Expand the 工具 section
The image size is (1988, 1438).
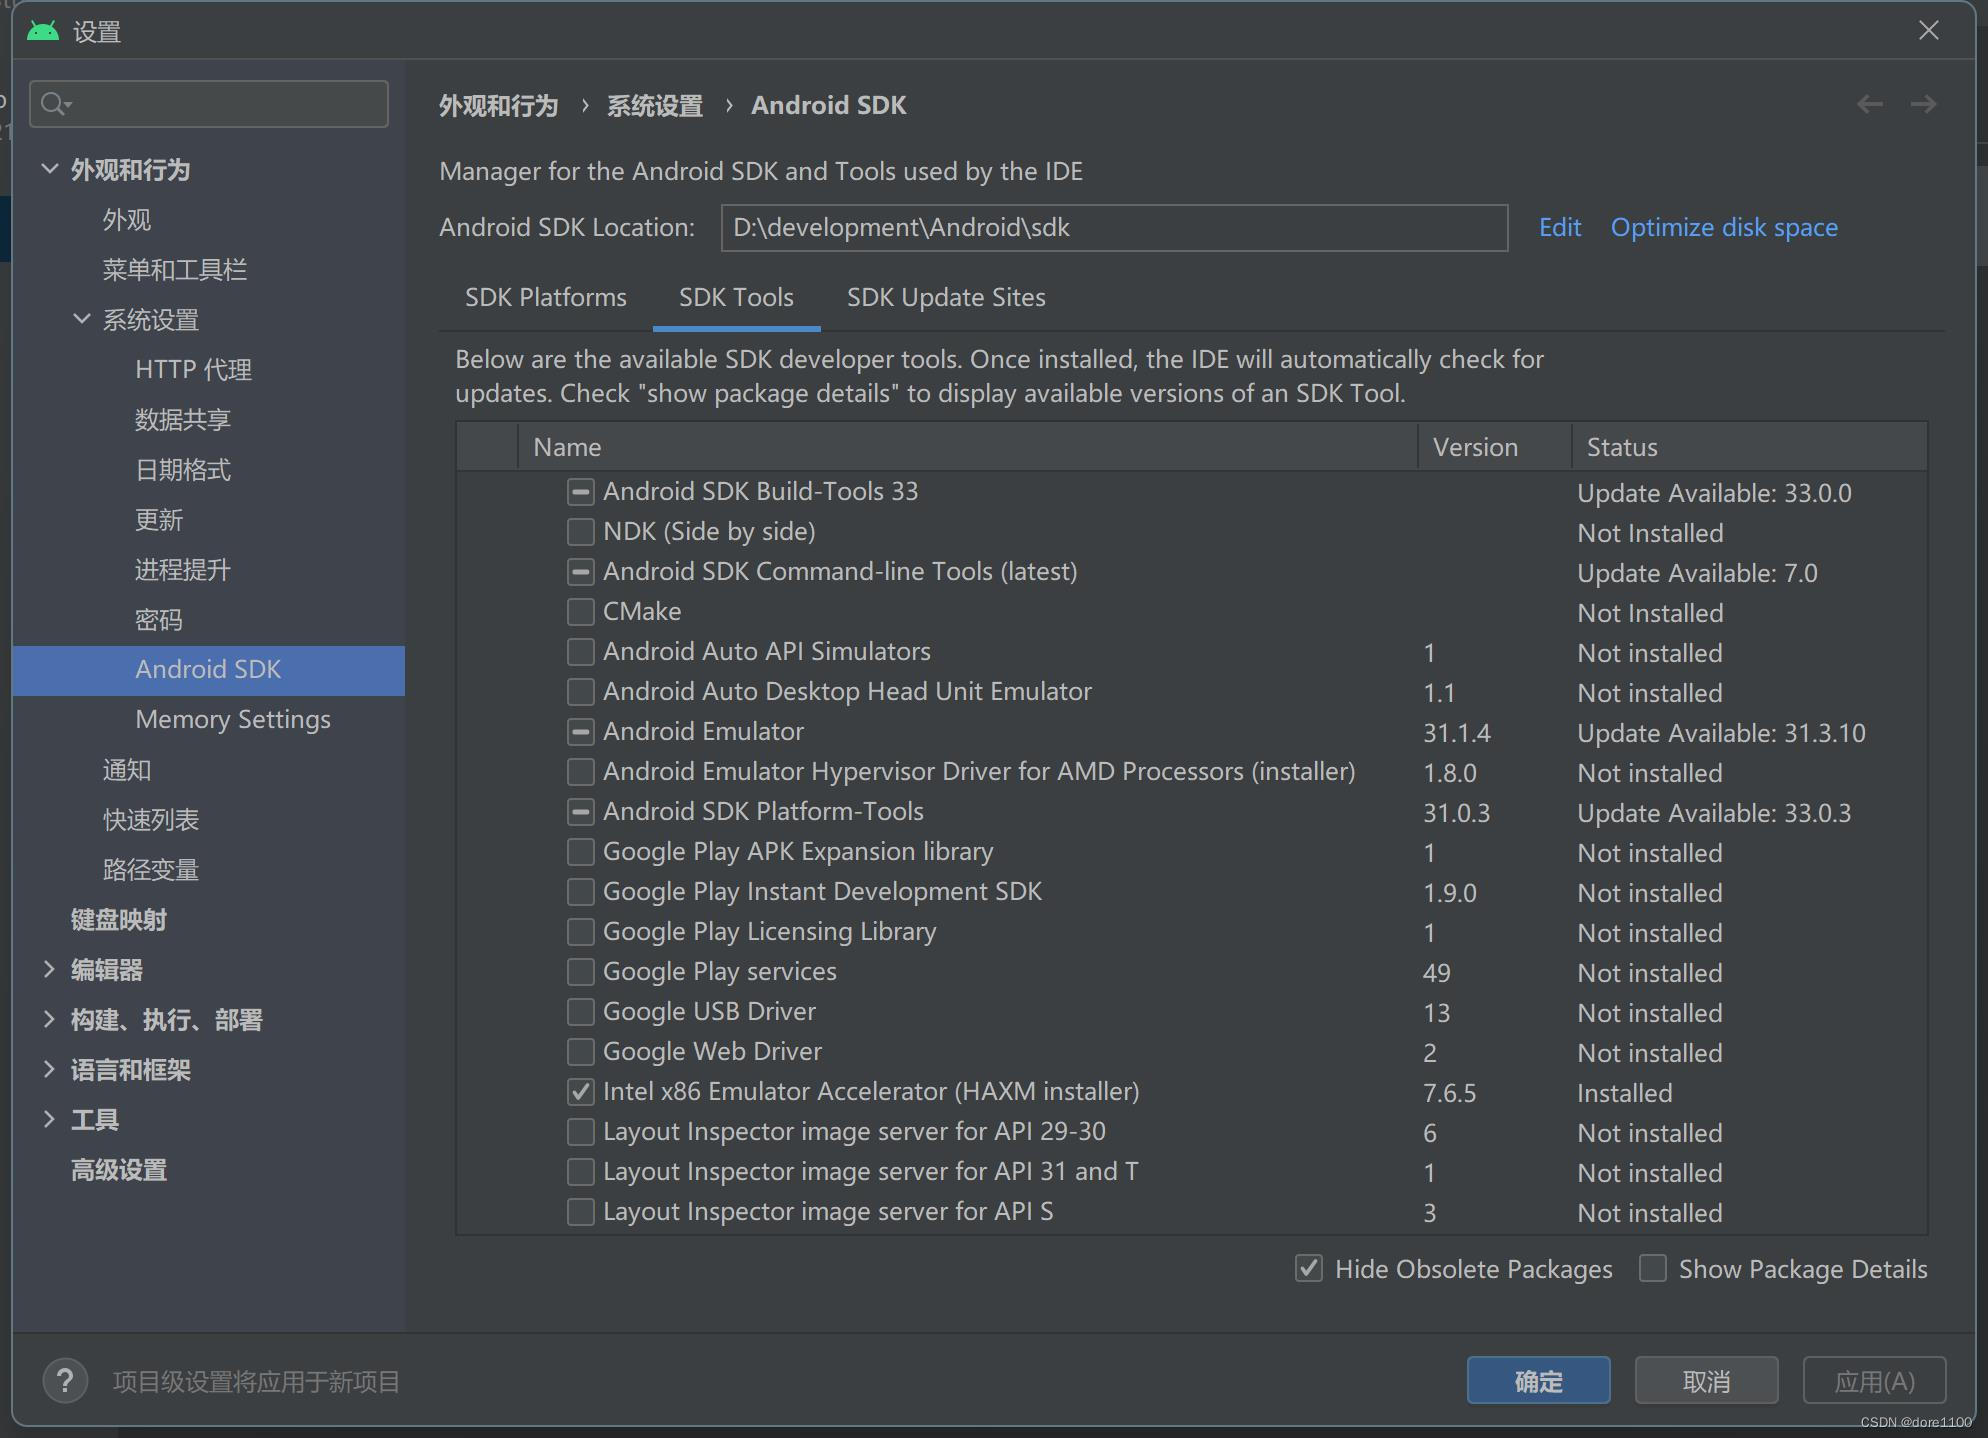click(49, 1119)
